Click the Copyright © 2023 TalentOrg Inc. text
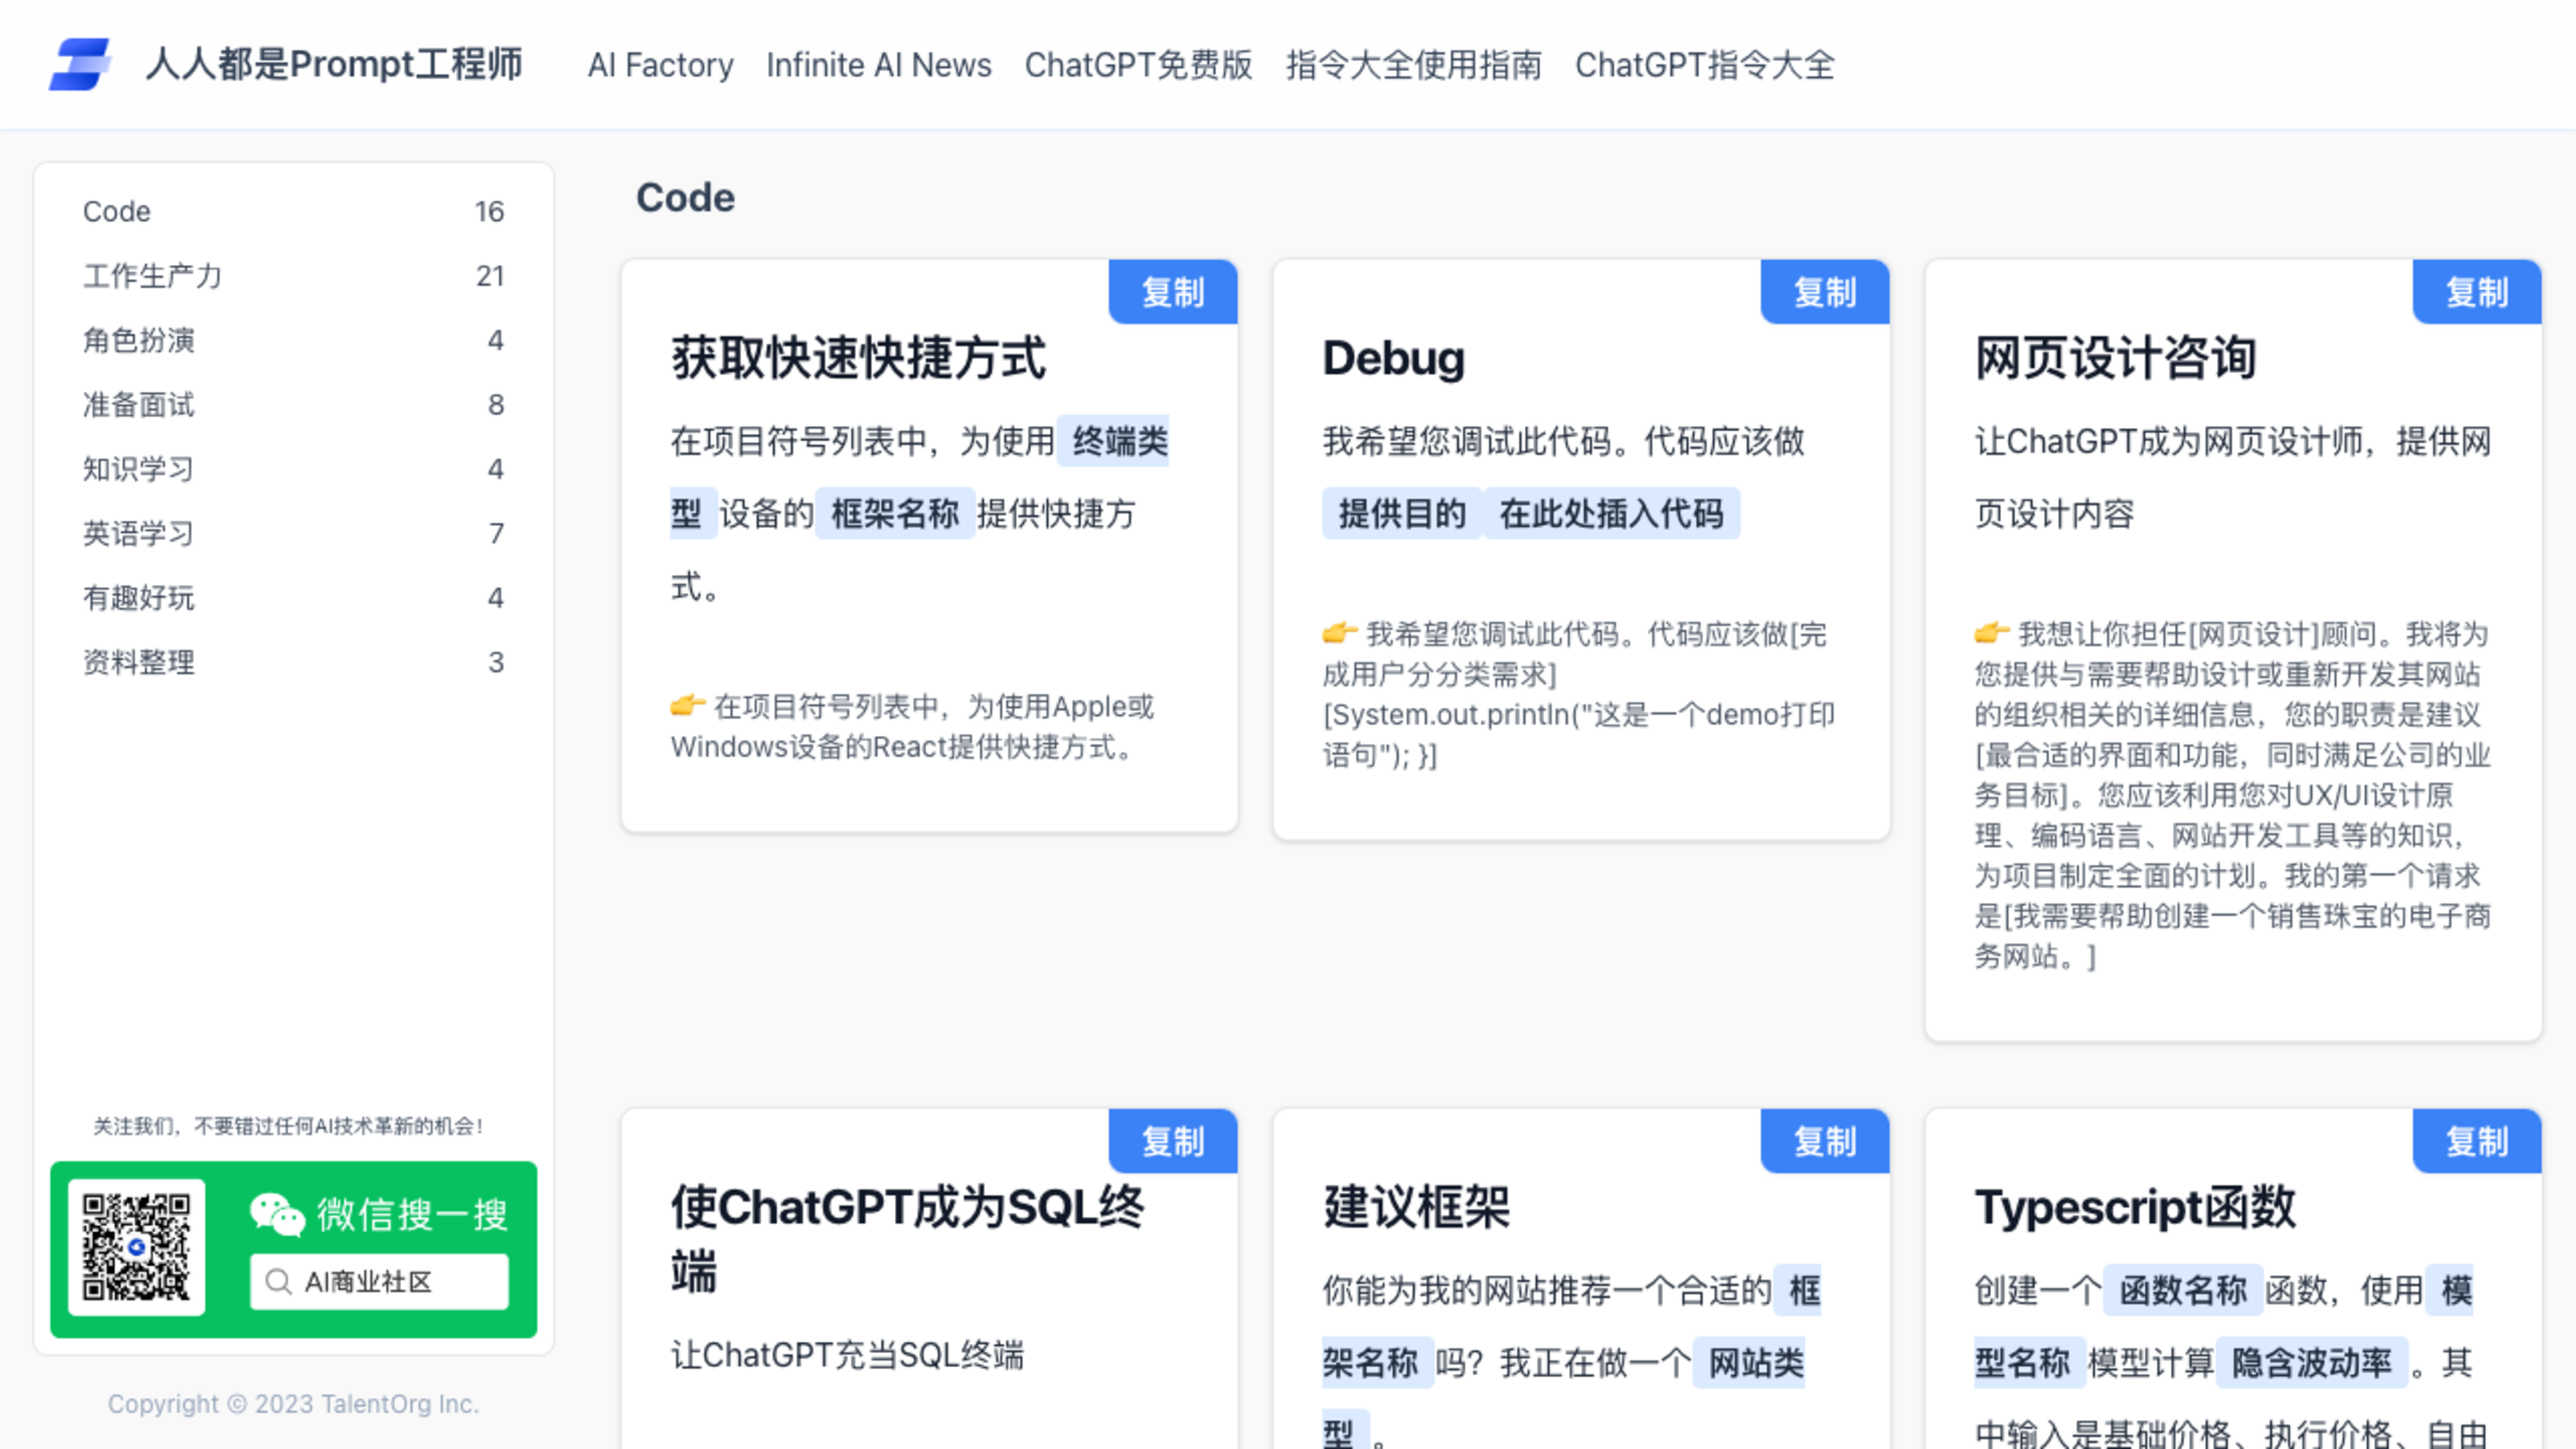The height and width of the screenshot is (1449, 2576). click(x=293, y=1404)
